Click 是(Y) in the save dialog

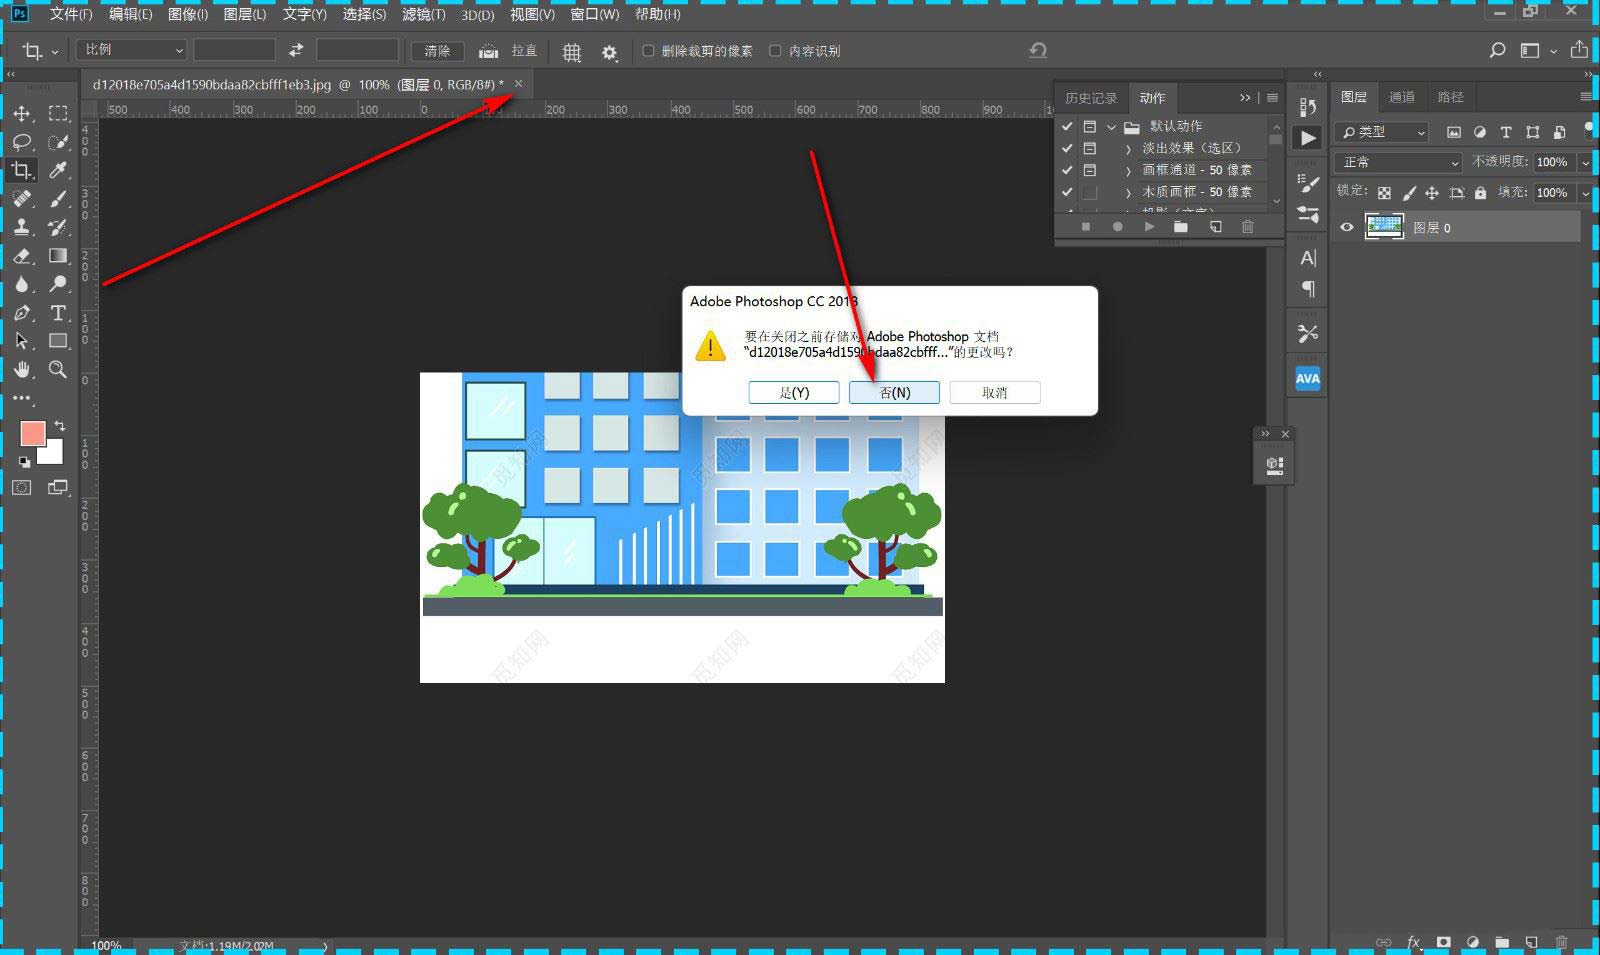(x=794, y=393)
